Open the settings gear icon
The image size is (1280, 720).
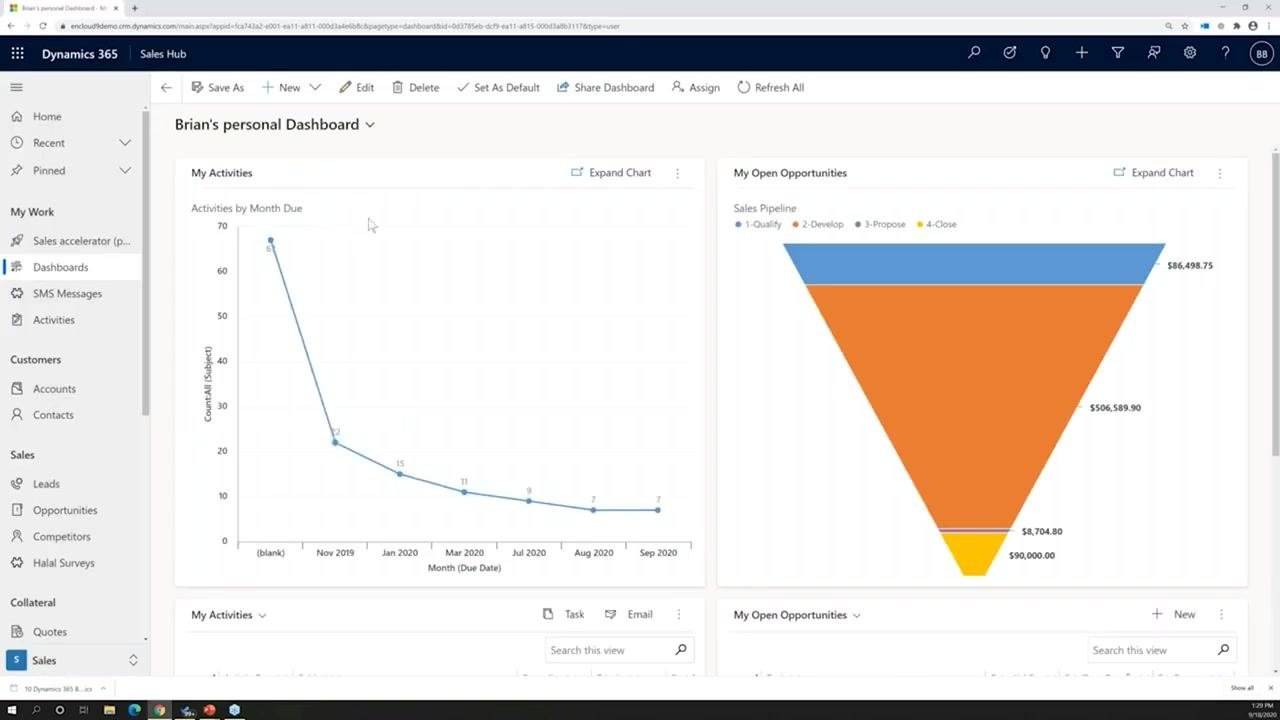click(x=1190, y=53)
